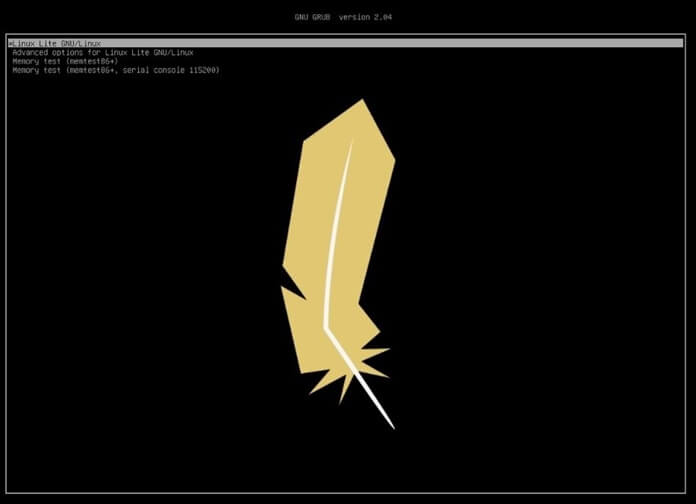The width and height of the screenshot is (696, 504).
Task: Select the highlighted Linux Lite GNU/Linux entry
Action: click(x=346, y=43)
